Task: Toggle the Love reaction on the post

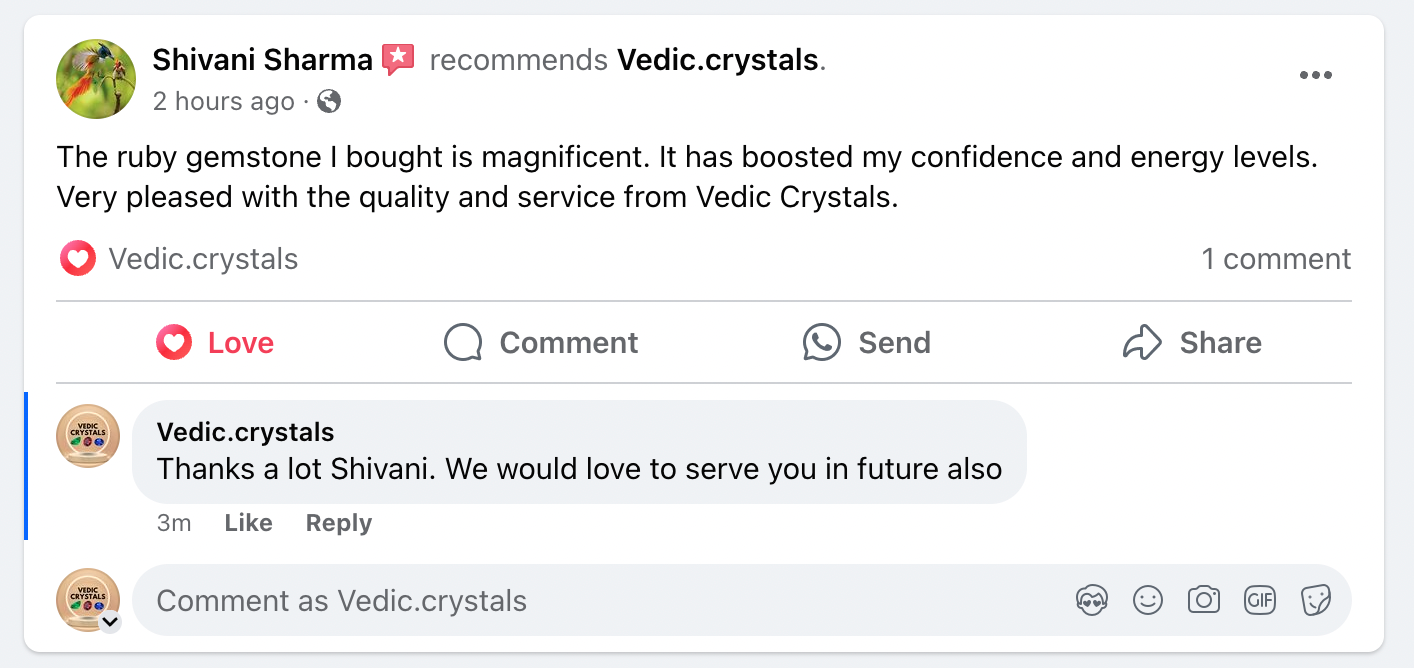Action: tap(215, 343)
